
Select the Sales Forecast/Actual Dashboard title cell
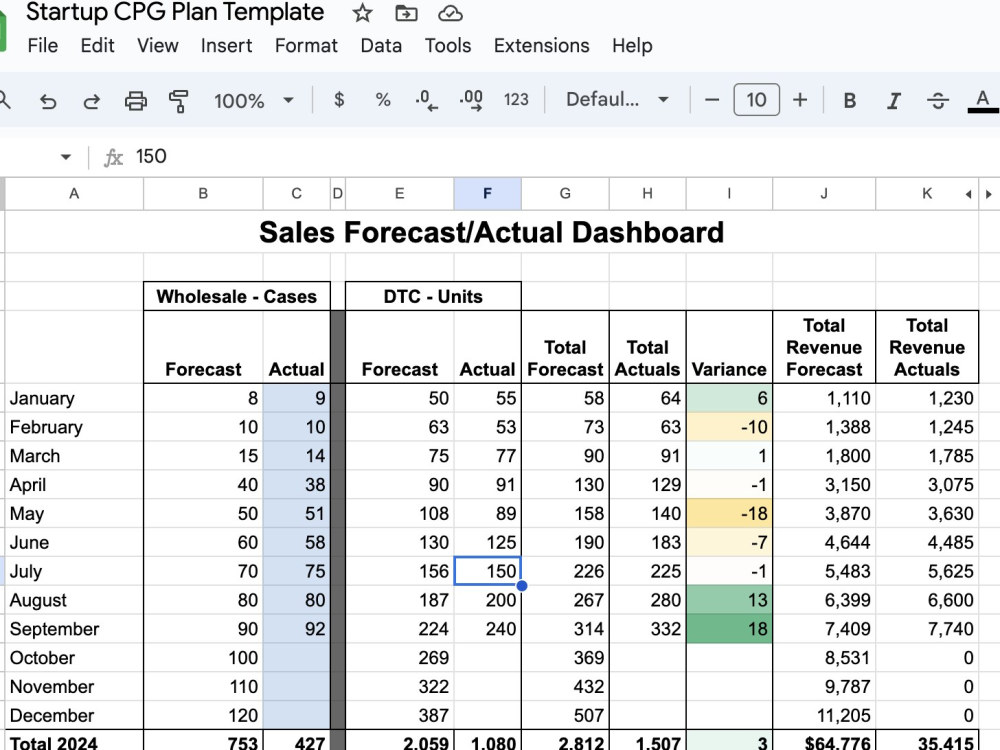tap(492, 232)
